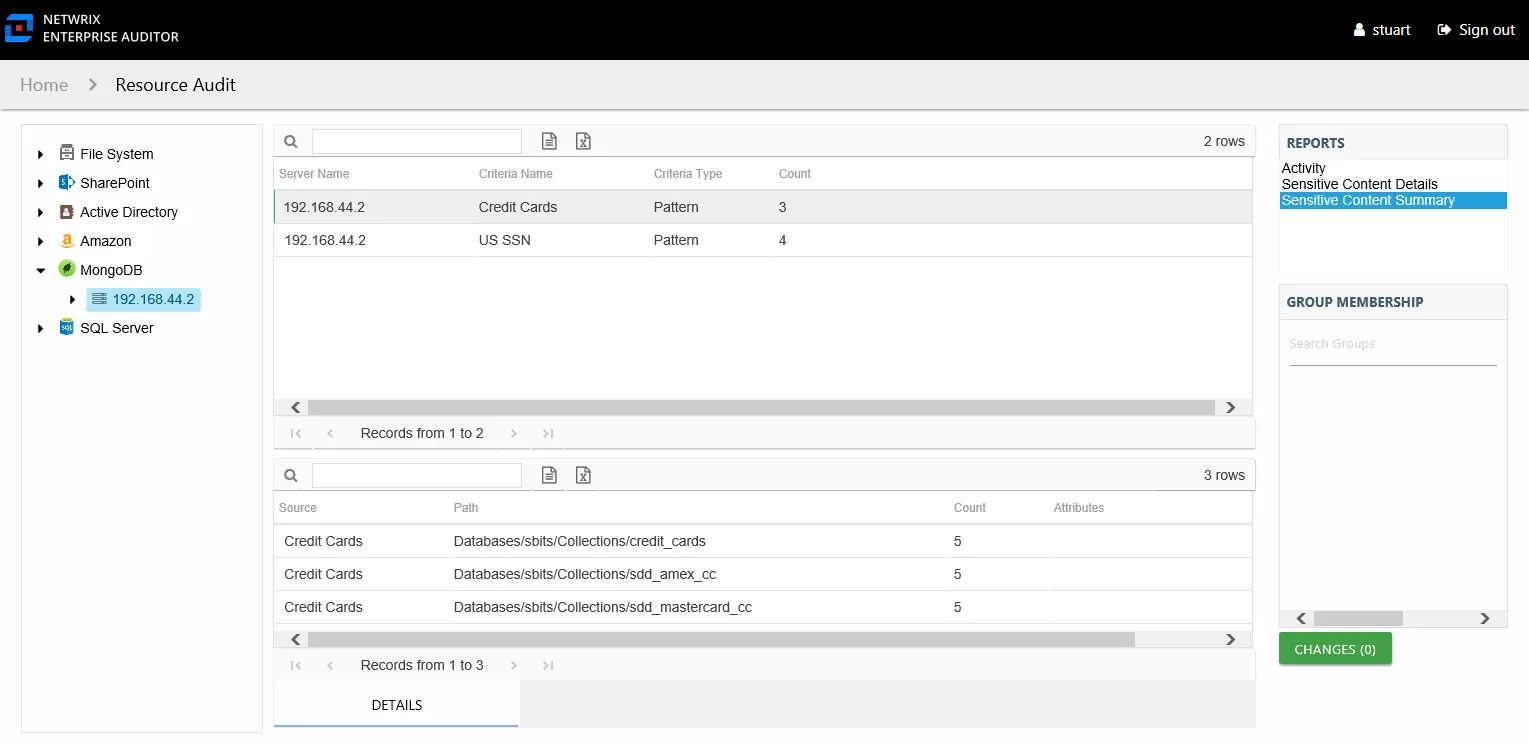Sort by Attributes column header
Viewport: 1529px width, 743px height.
[x=1079, y=508]
